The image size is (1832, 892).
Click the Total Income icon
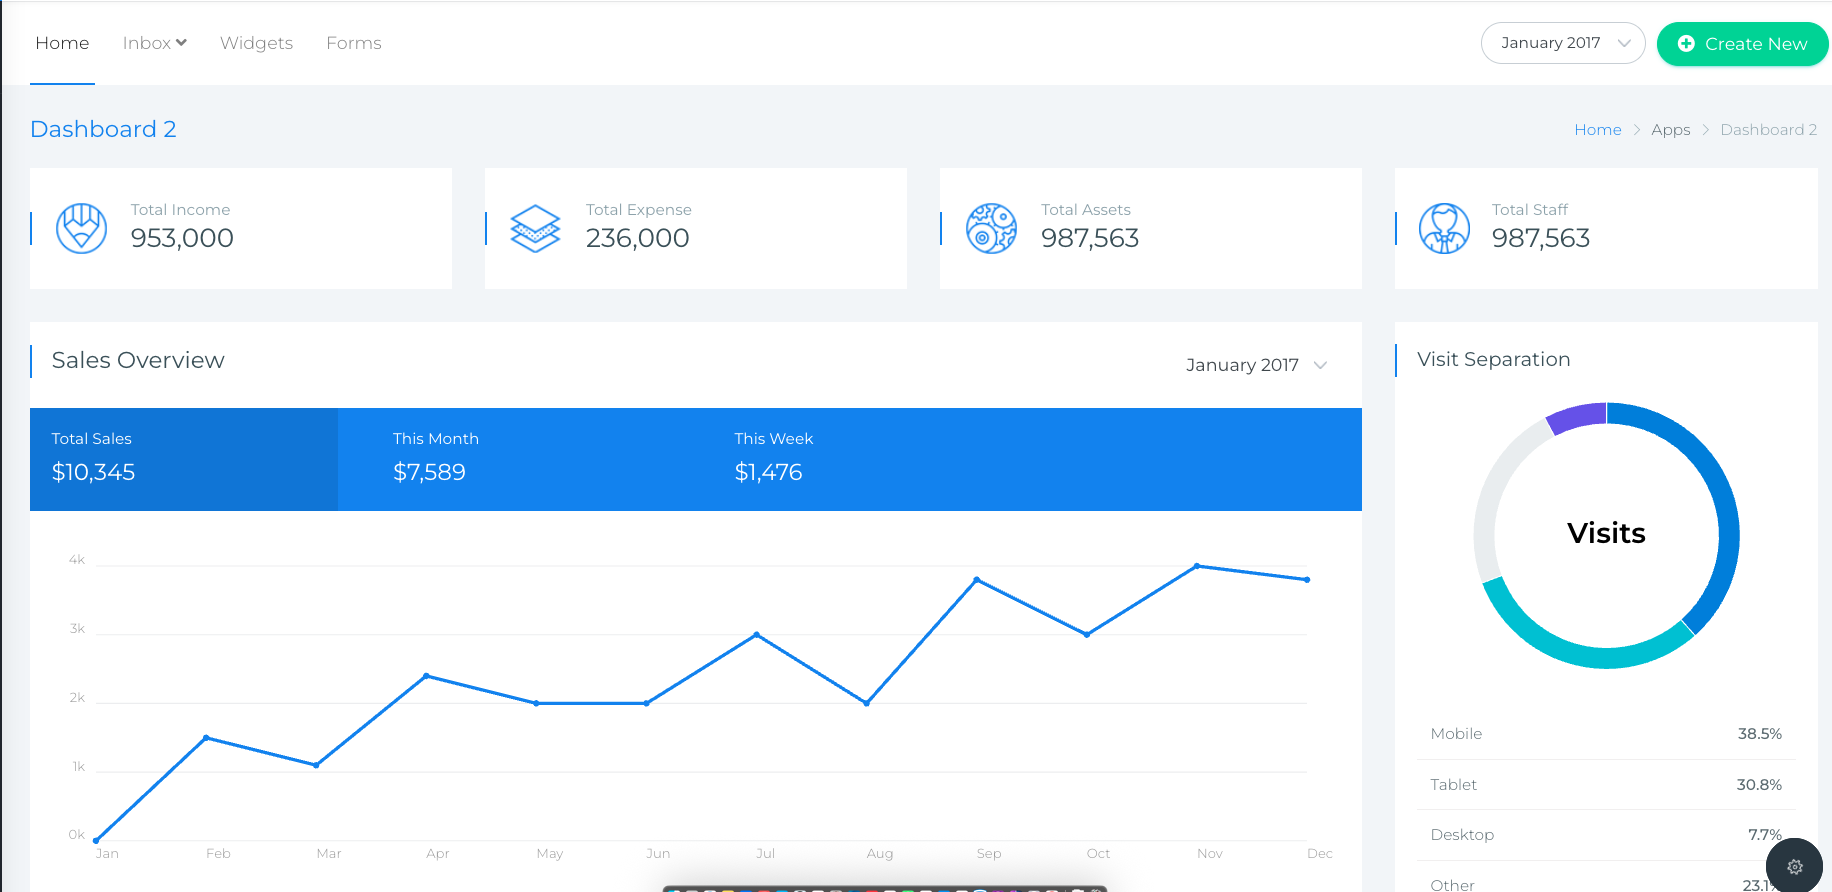point(82,228)
